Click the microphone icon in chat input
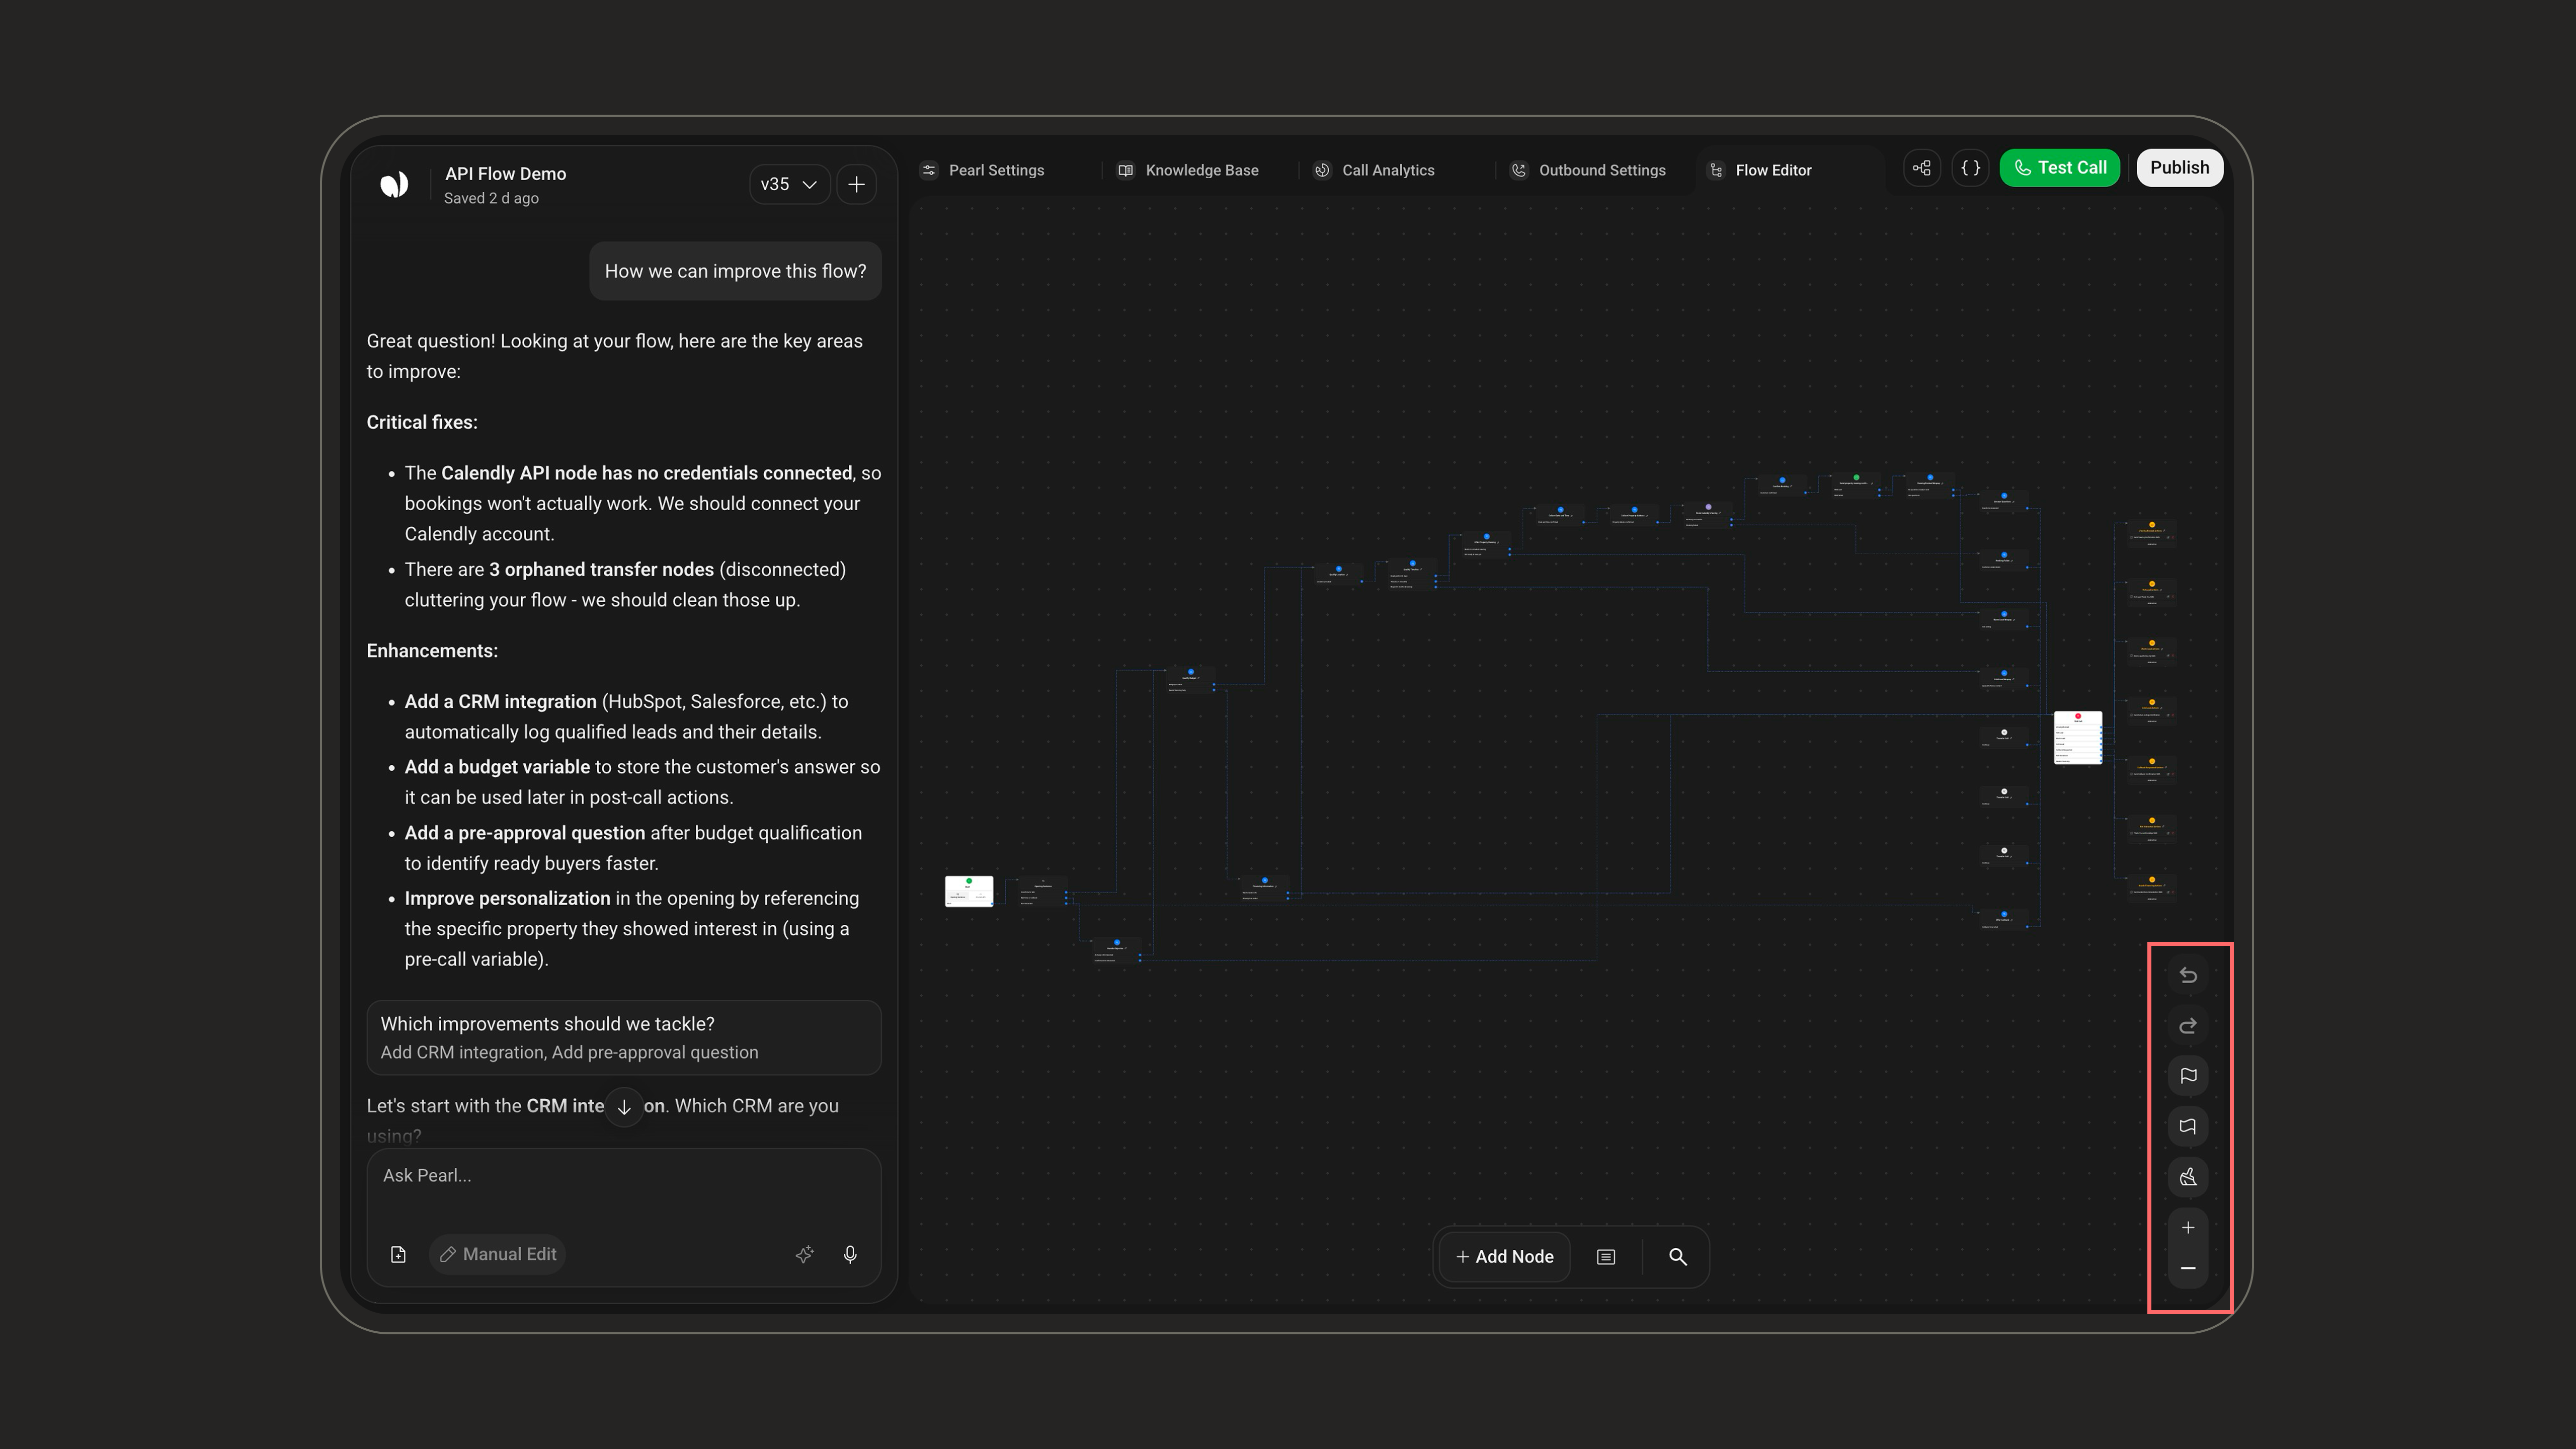The image size is (2576, 1449). [x=850, y=1254]
